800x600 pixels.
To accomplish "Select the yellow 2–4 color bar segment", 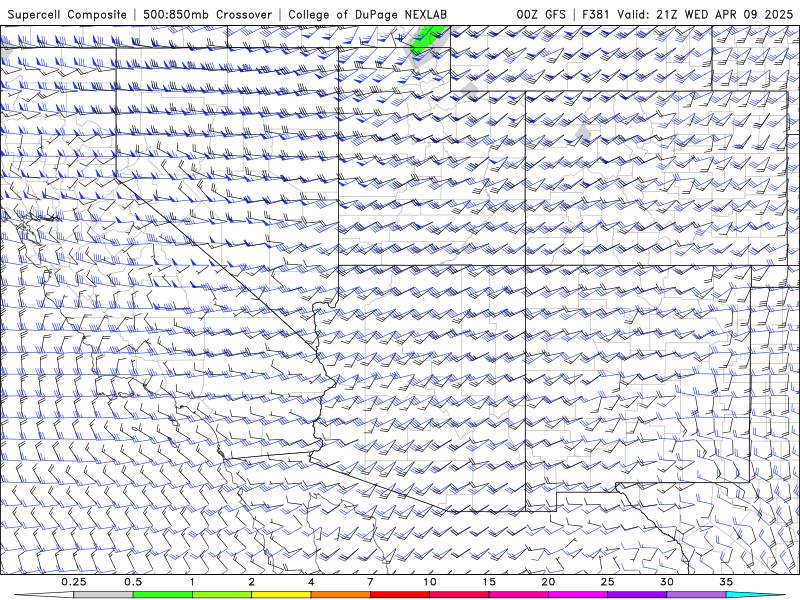I will 281,595.
